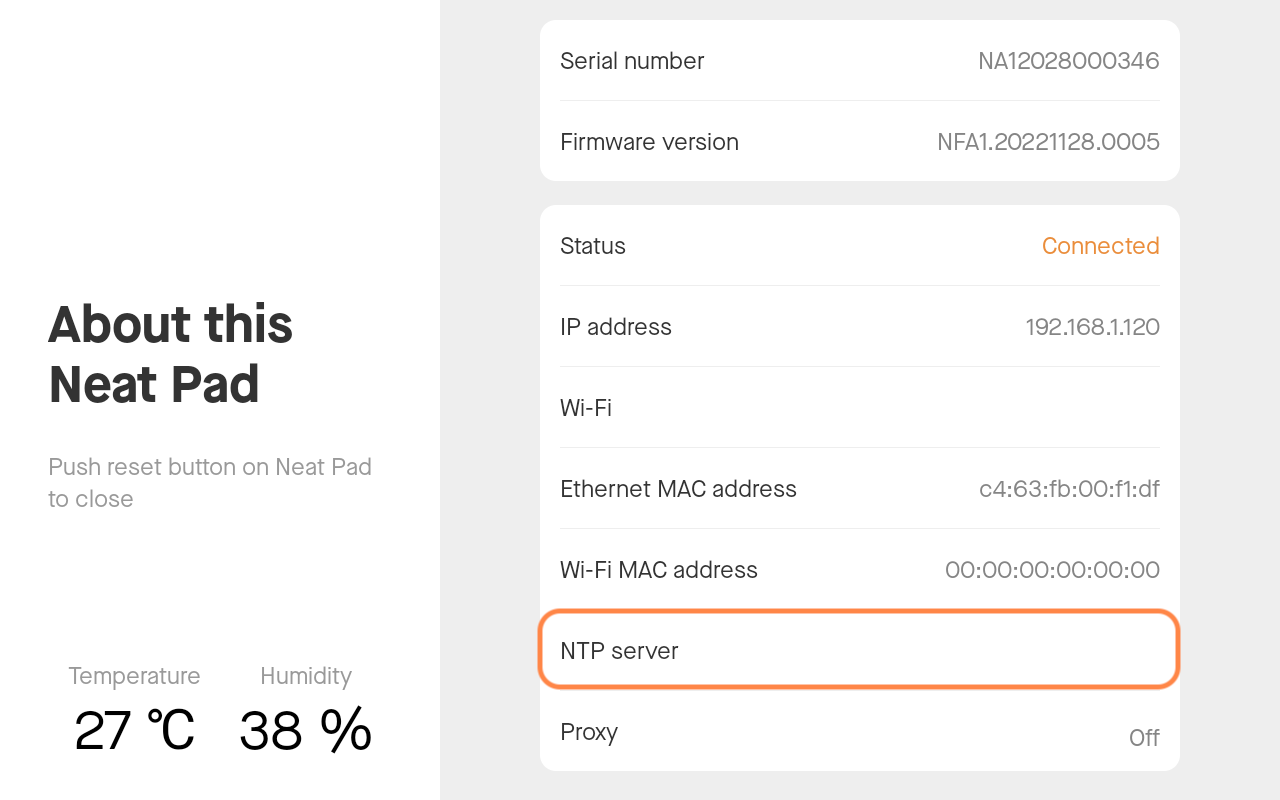Select the Wi-Fi MAC address value
1280x800 pixels.
[x=1052, y=569]
